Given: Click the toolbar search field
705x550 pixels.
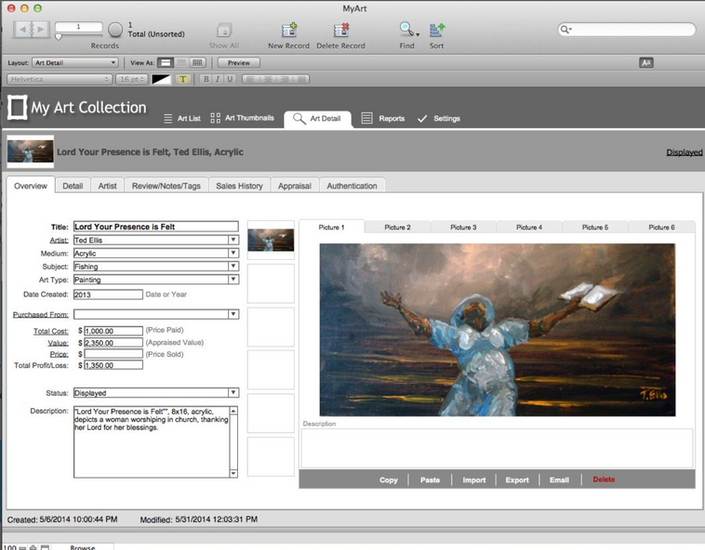Looking at the screenshot, I should (627, 30).
